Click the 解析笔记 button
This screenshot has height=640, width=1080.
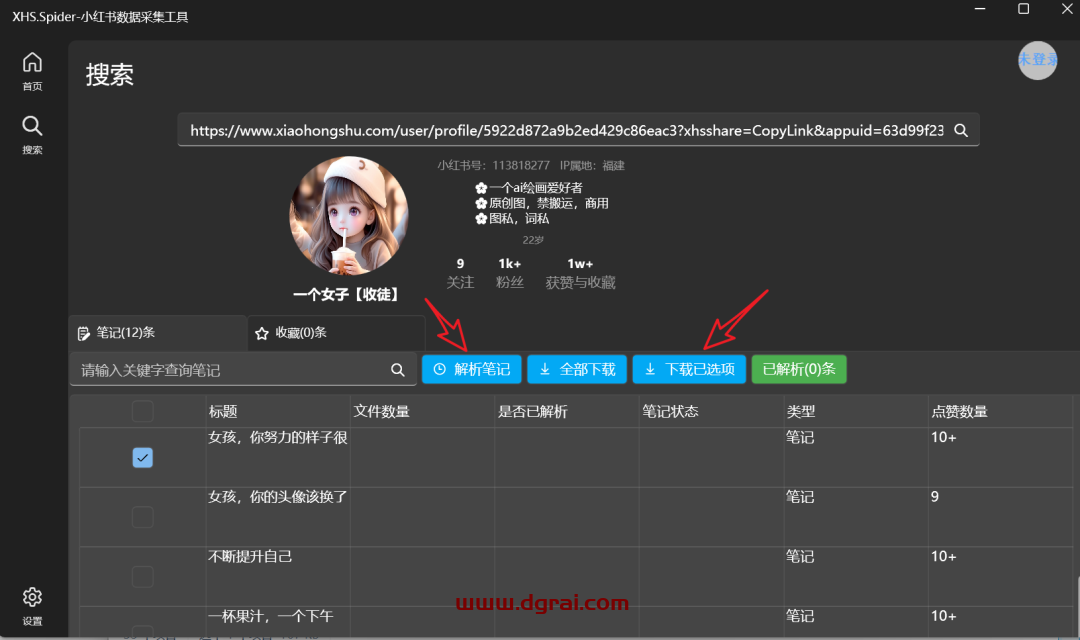472,369
